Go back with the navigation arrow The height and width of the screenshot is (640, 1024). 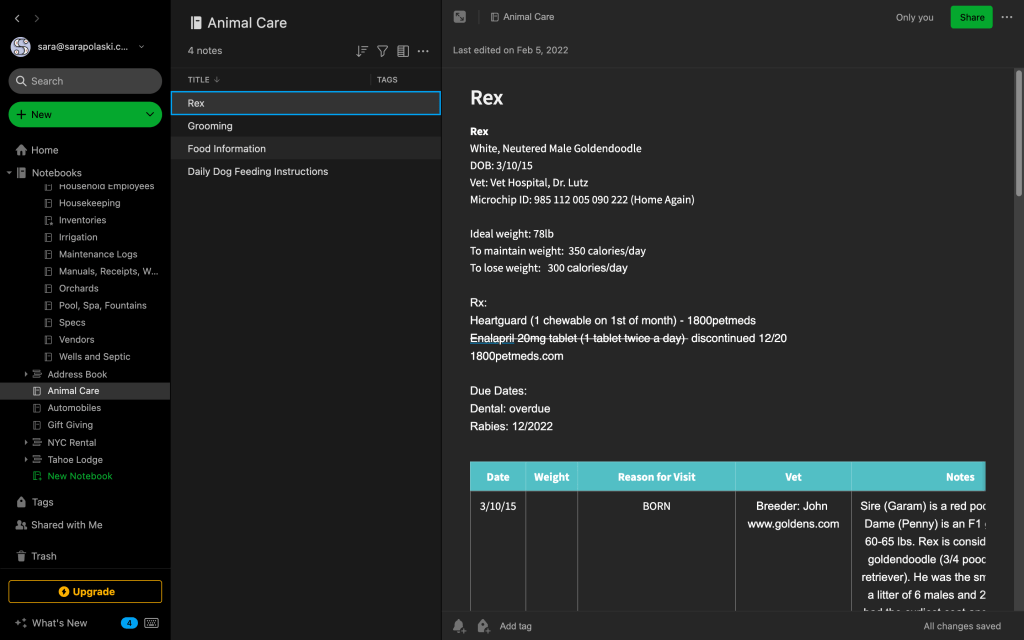coord(17,19)
